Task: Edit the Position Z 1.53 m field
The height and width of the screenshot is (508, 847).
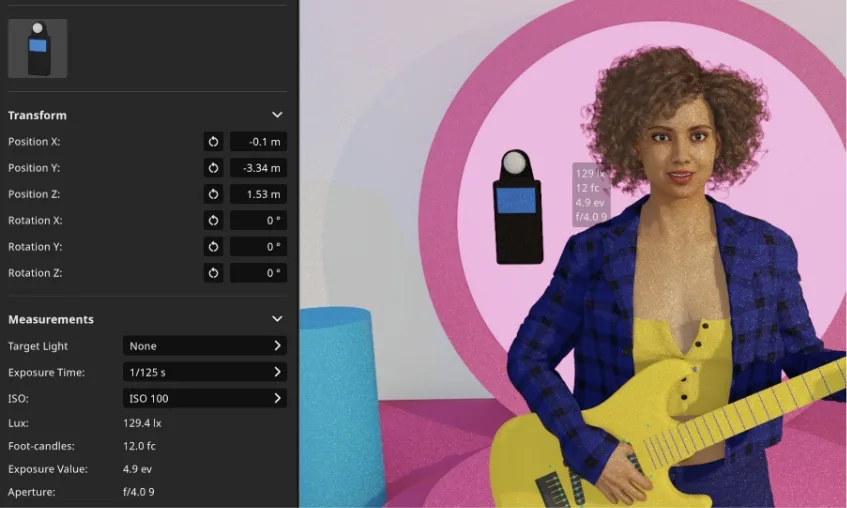Action: tap(258, 194)
